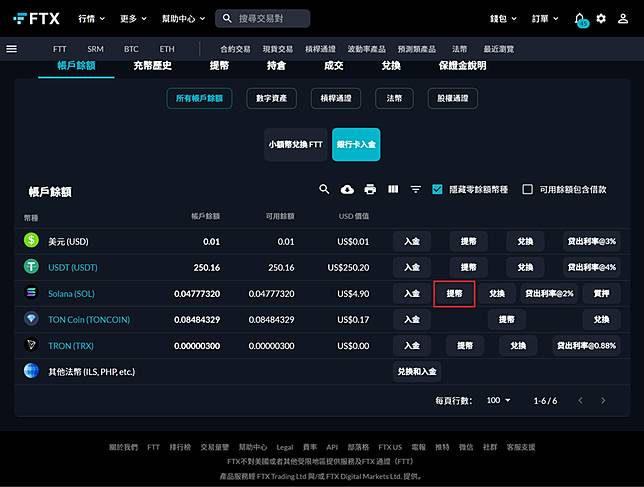Switch to 保證金說明 tab

tap(462, 66)
